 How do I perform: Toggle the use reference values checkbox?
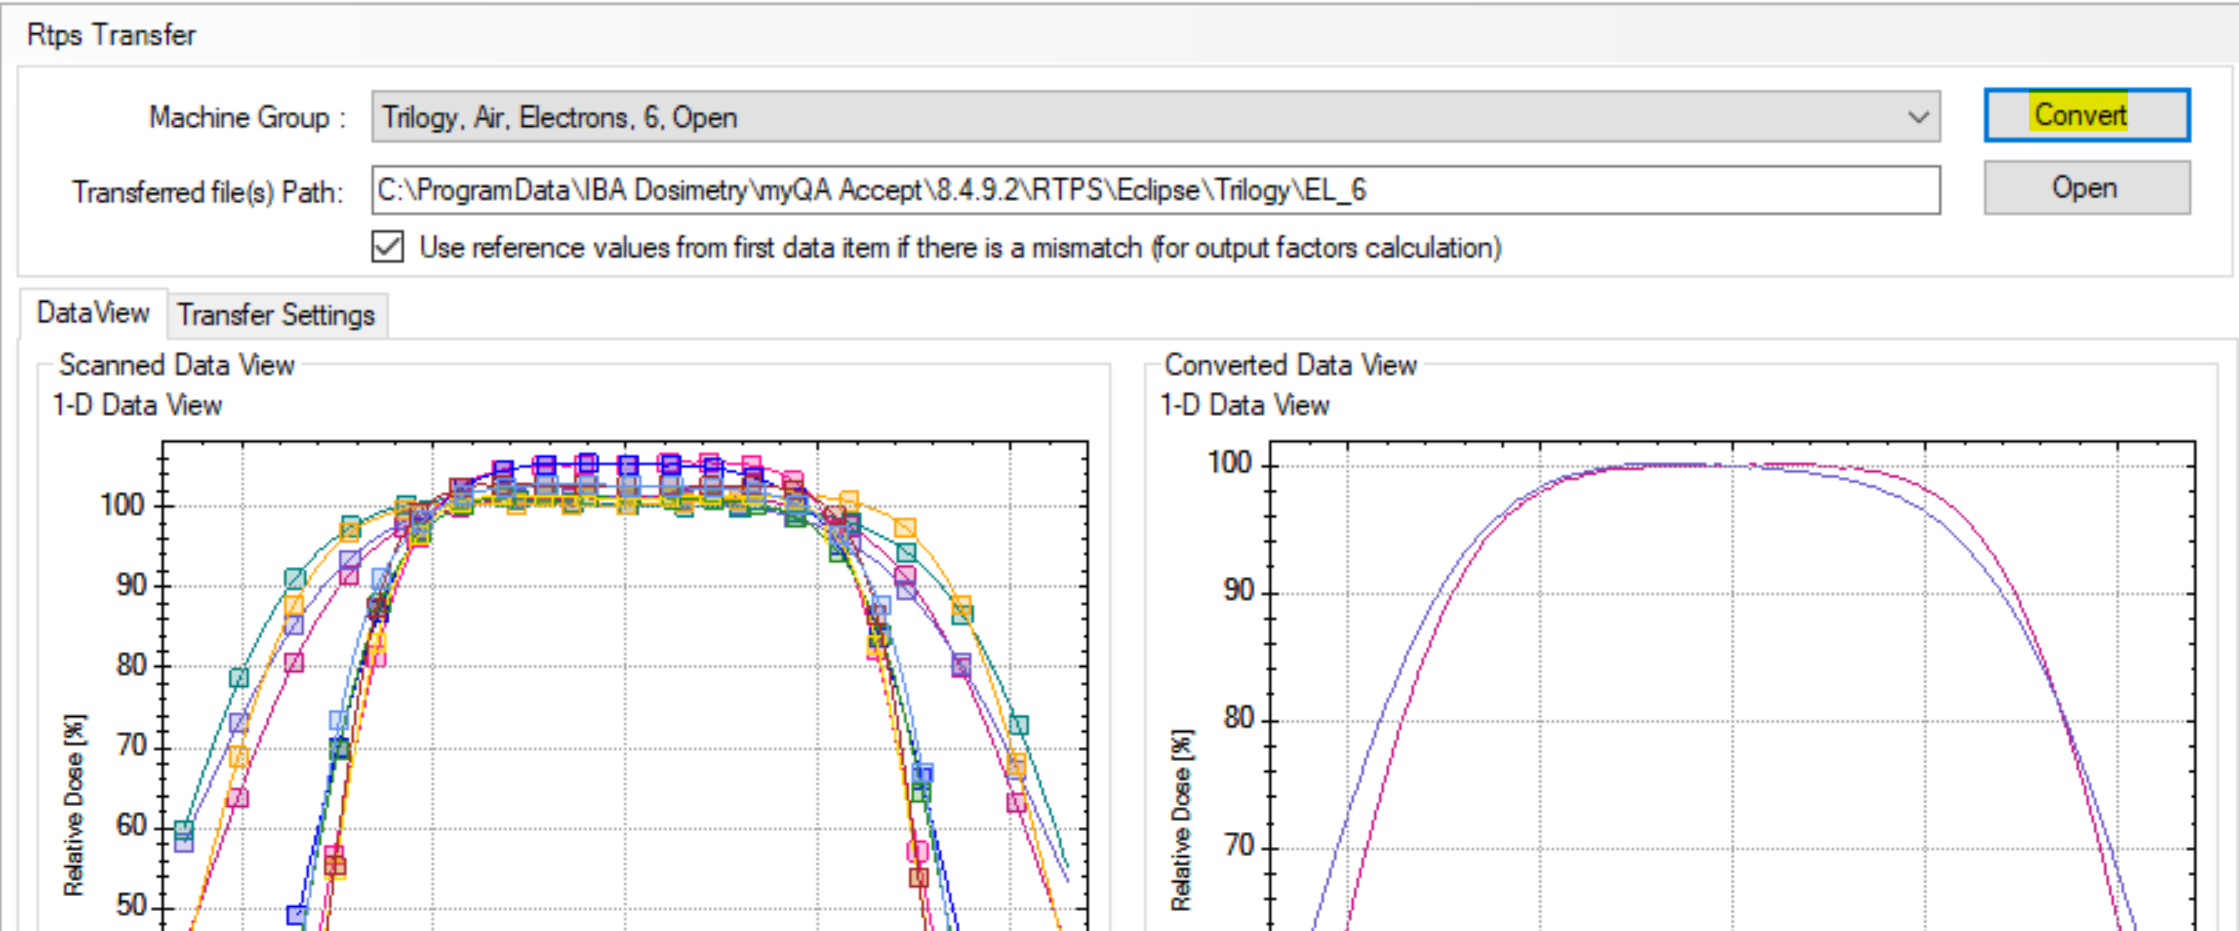pyautogui.click(x=388, y=247)
